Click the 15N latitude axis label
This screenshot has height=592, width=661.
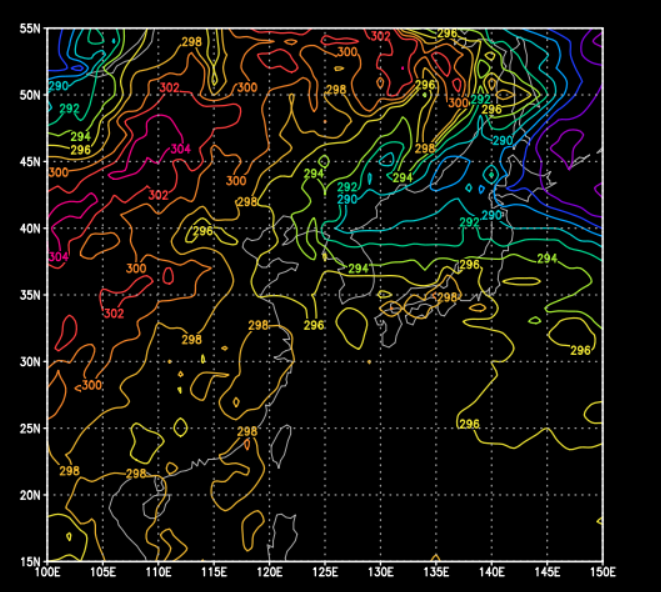29,561
